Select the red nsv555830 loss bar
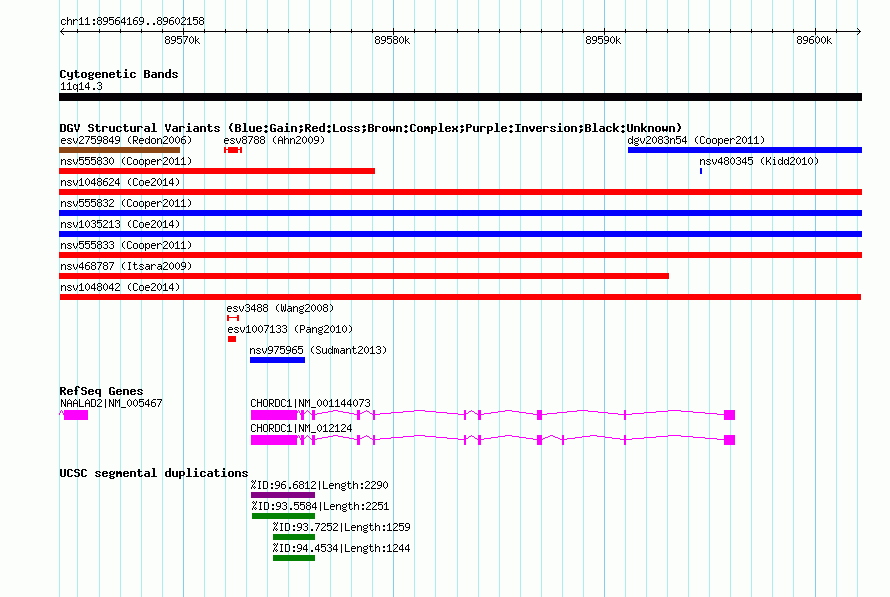The image size is (890, 597). coord(217,171)
